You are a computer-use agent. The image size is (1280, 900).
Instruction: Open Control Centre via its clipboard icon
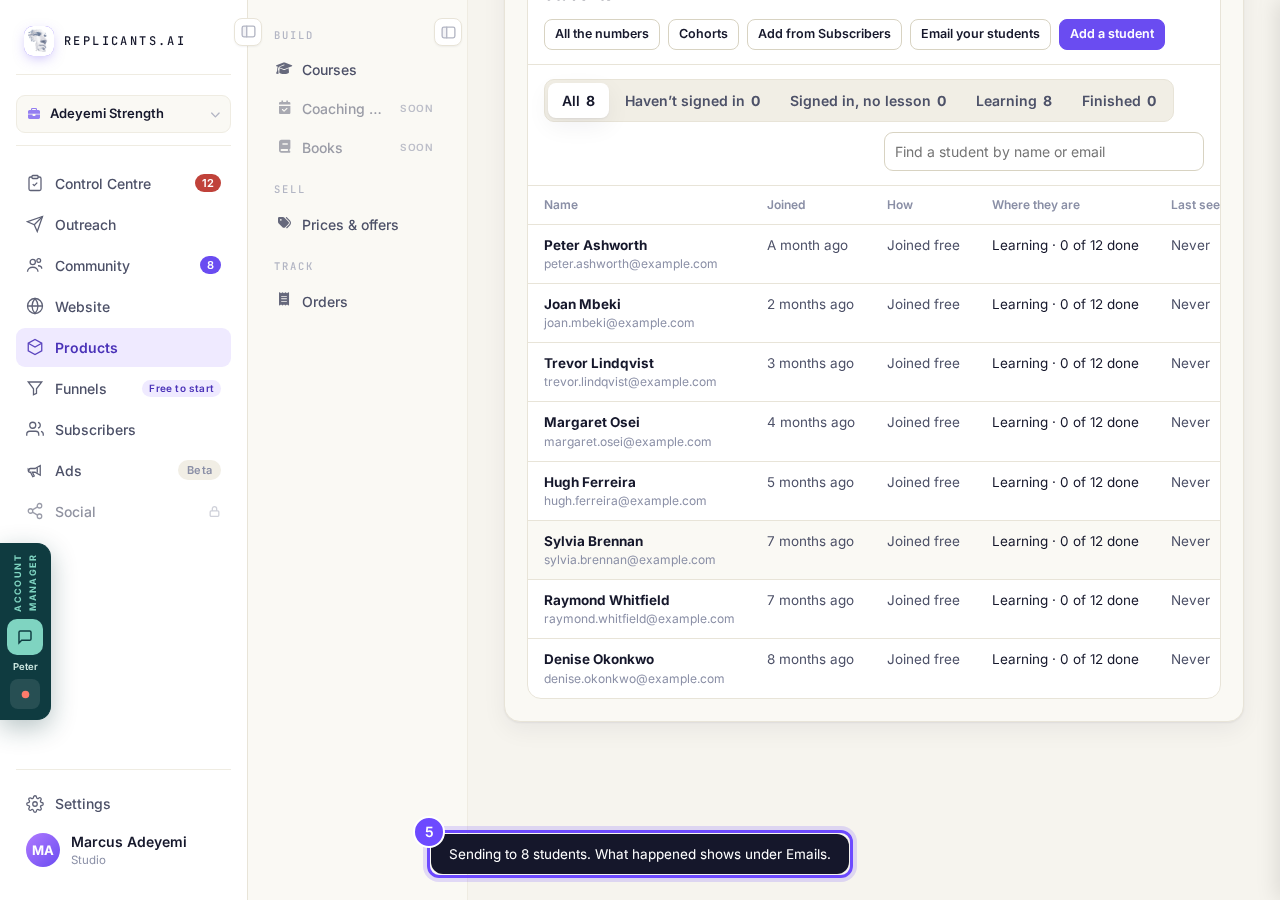(35, 183)
